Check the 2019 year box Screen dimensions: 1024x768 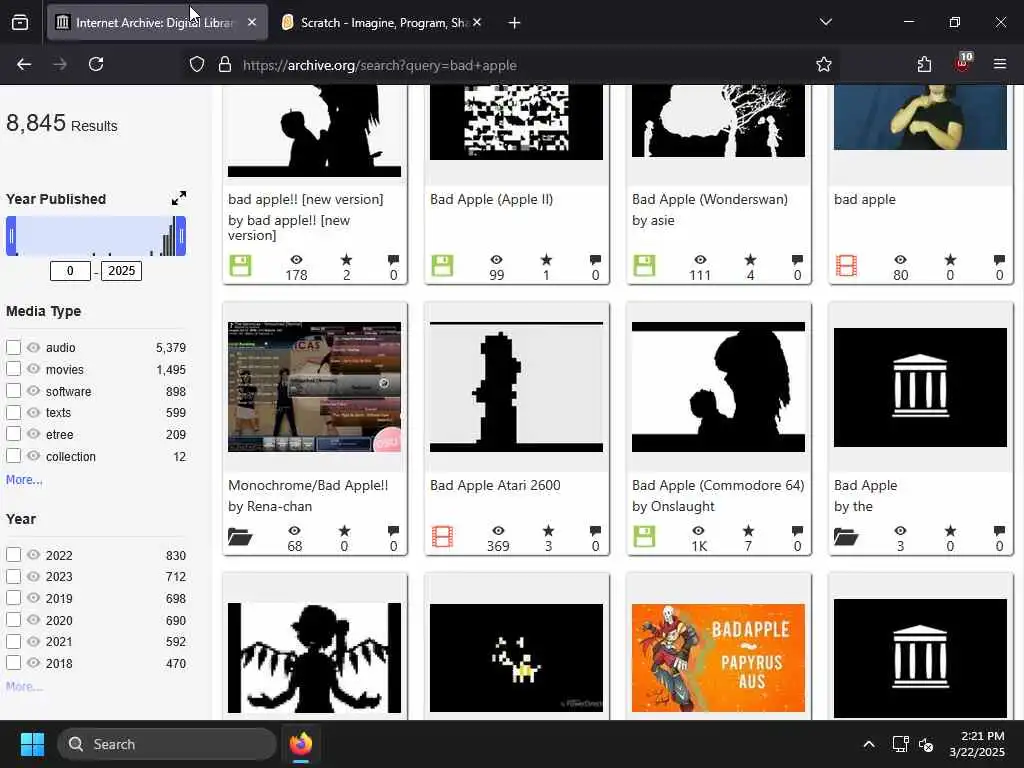(x=14, y=598)
